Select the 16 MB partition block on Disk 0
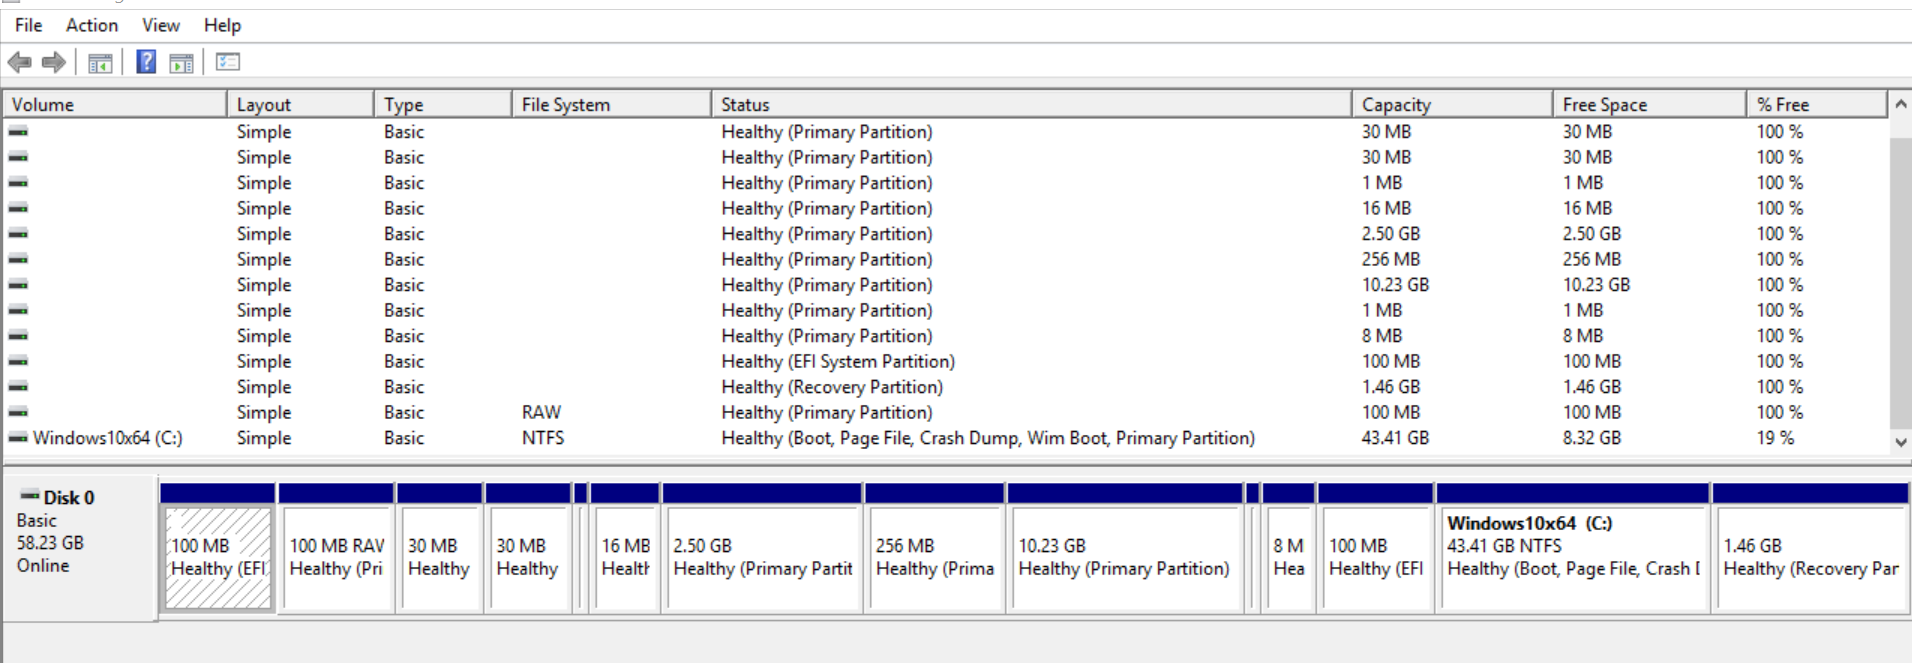Image resolution: width=1912 pixels, height=663 pixels. pos(625,548)
